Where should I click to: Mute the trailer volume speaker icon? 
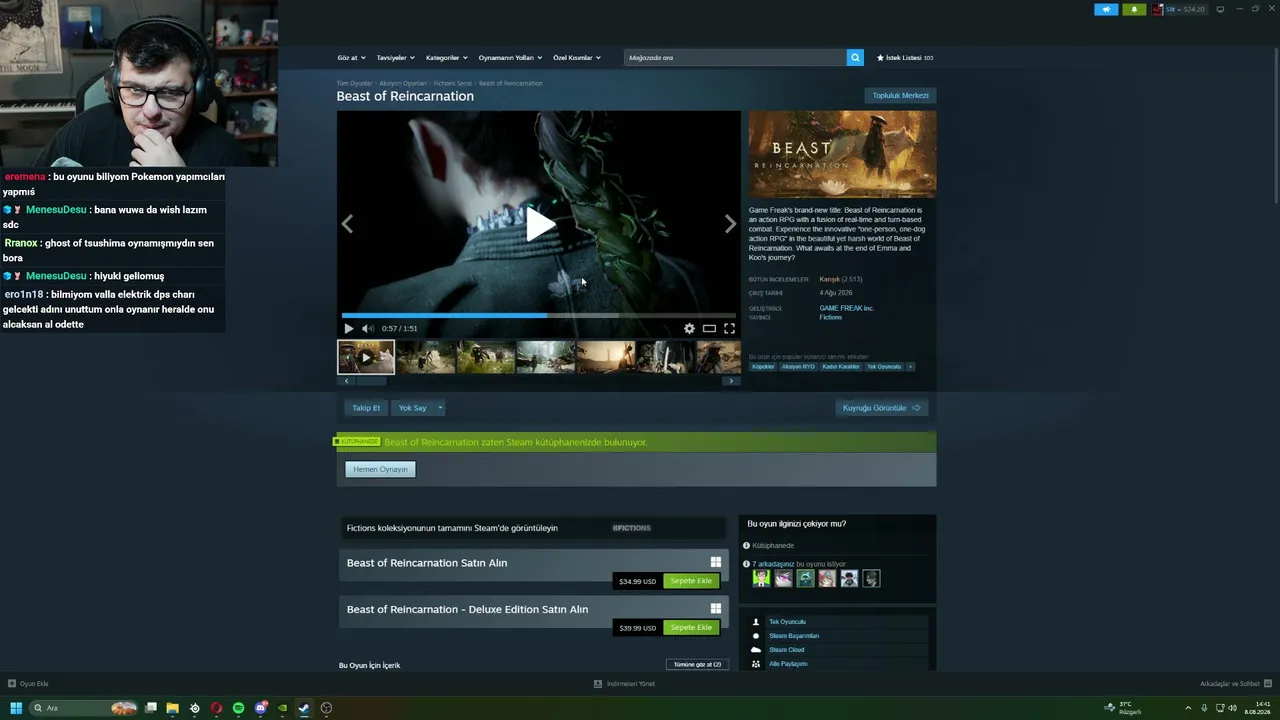[367, 328]
